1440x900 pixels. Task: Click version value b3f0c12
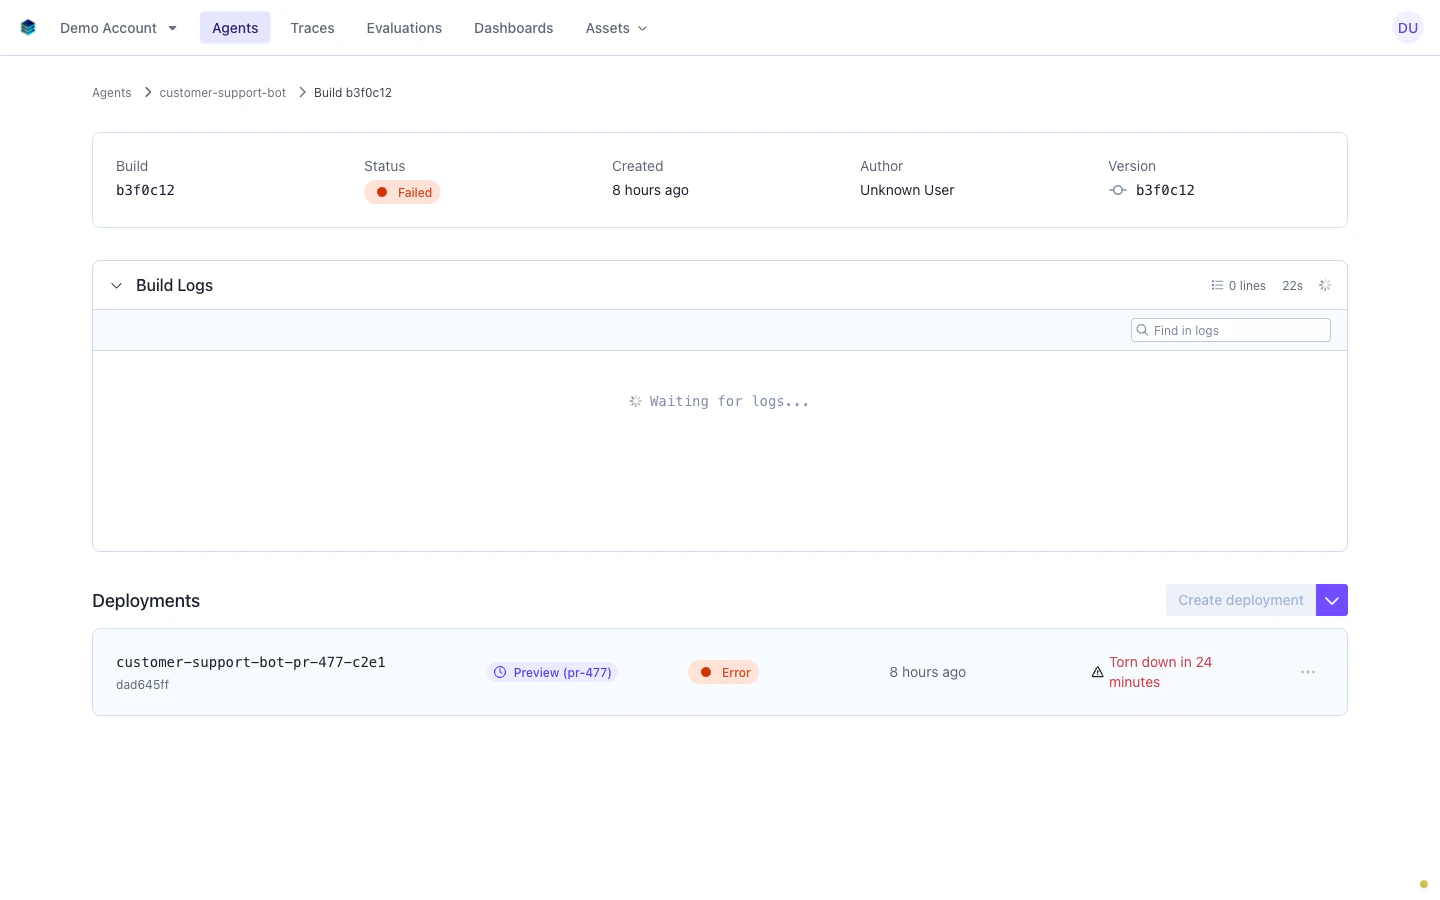click(x=1165, y=190)
